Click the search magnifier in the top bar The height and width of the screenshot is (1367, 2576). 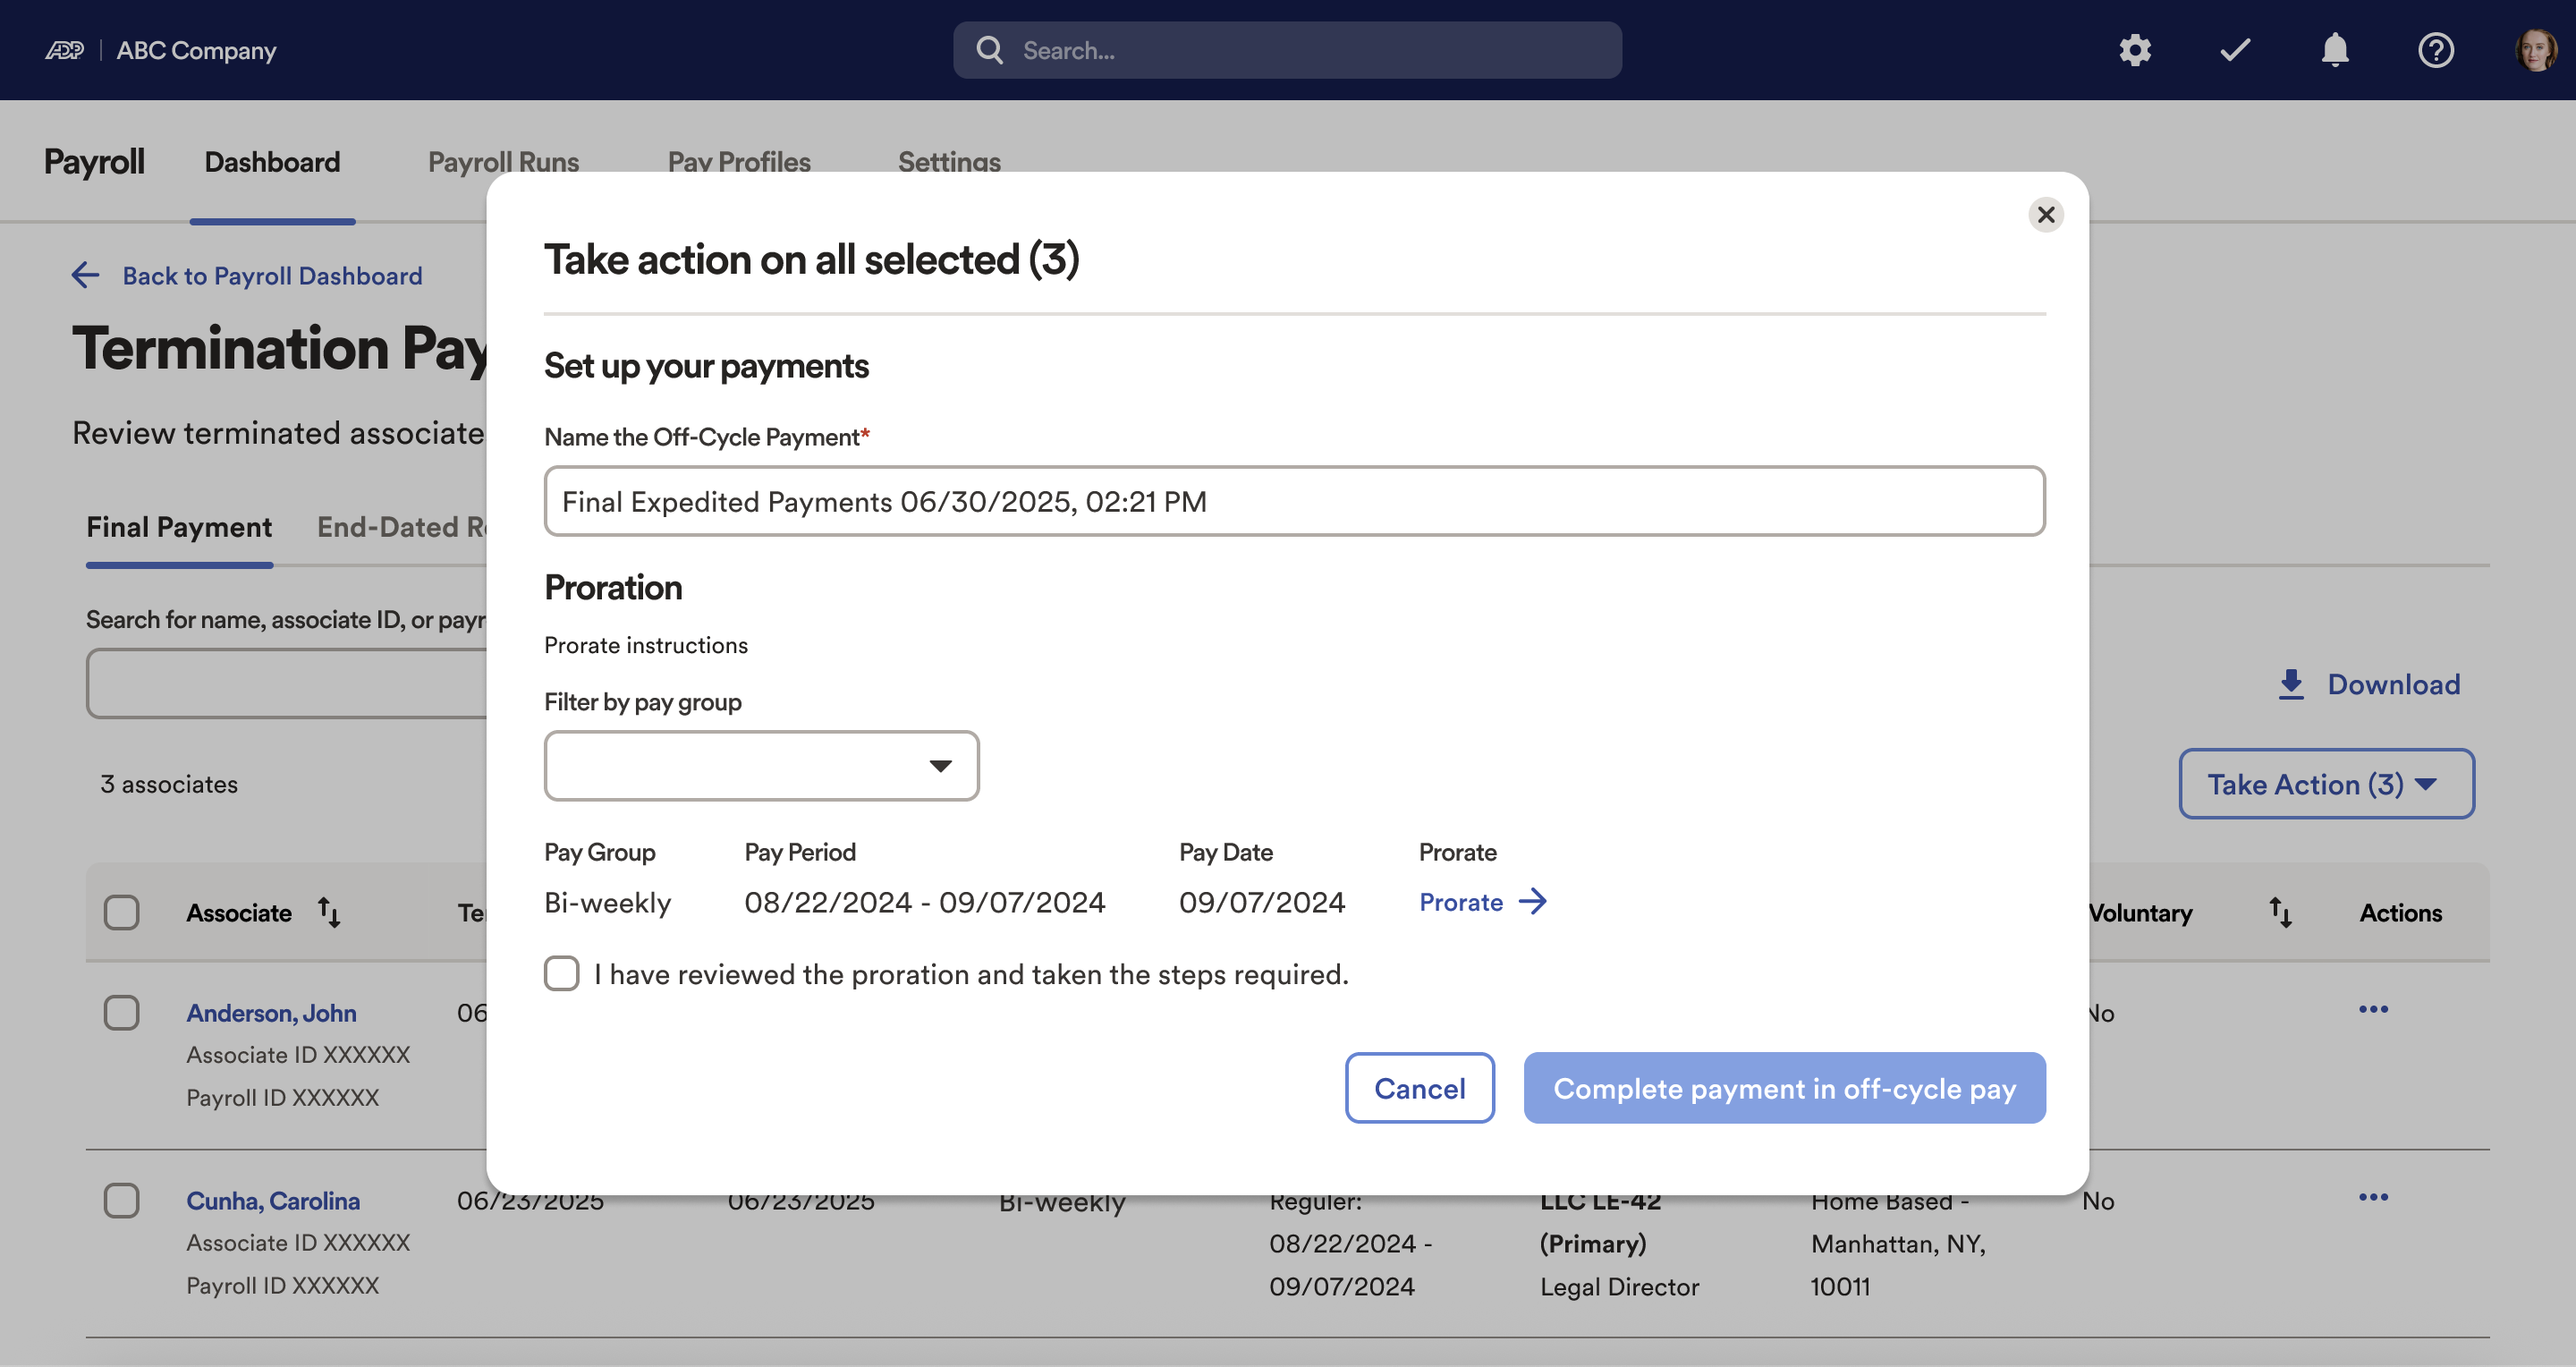tap(989, 49)
